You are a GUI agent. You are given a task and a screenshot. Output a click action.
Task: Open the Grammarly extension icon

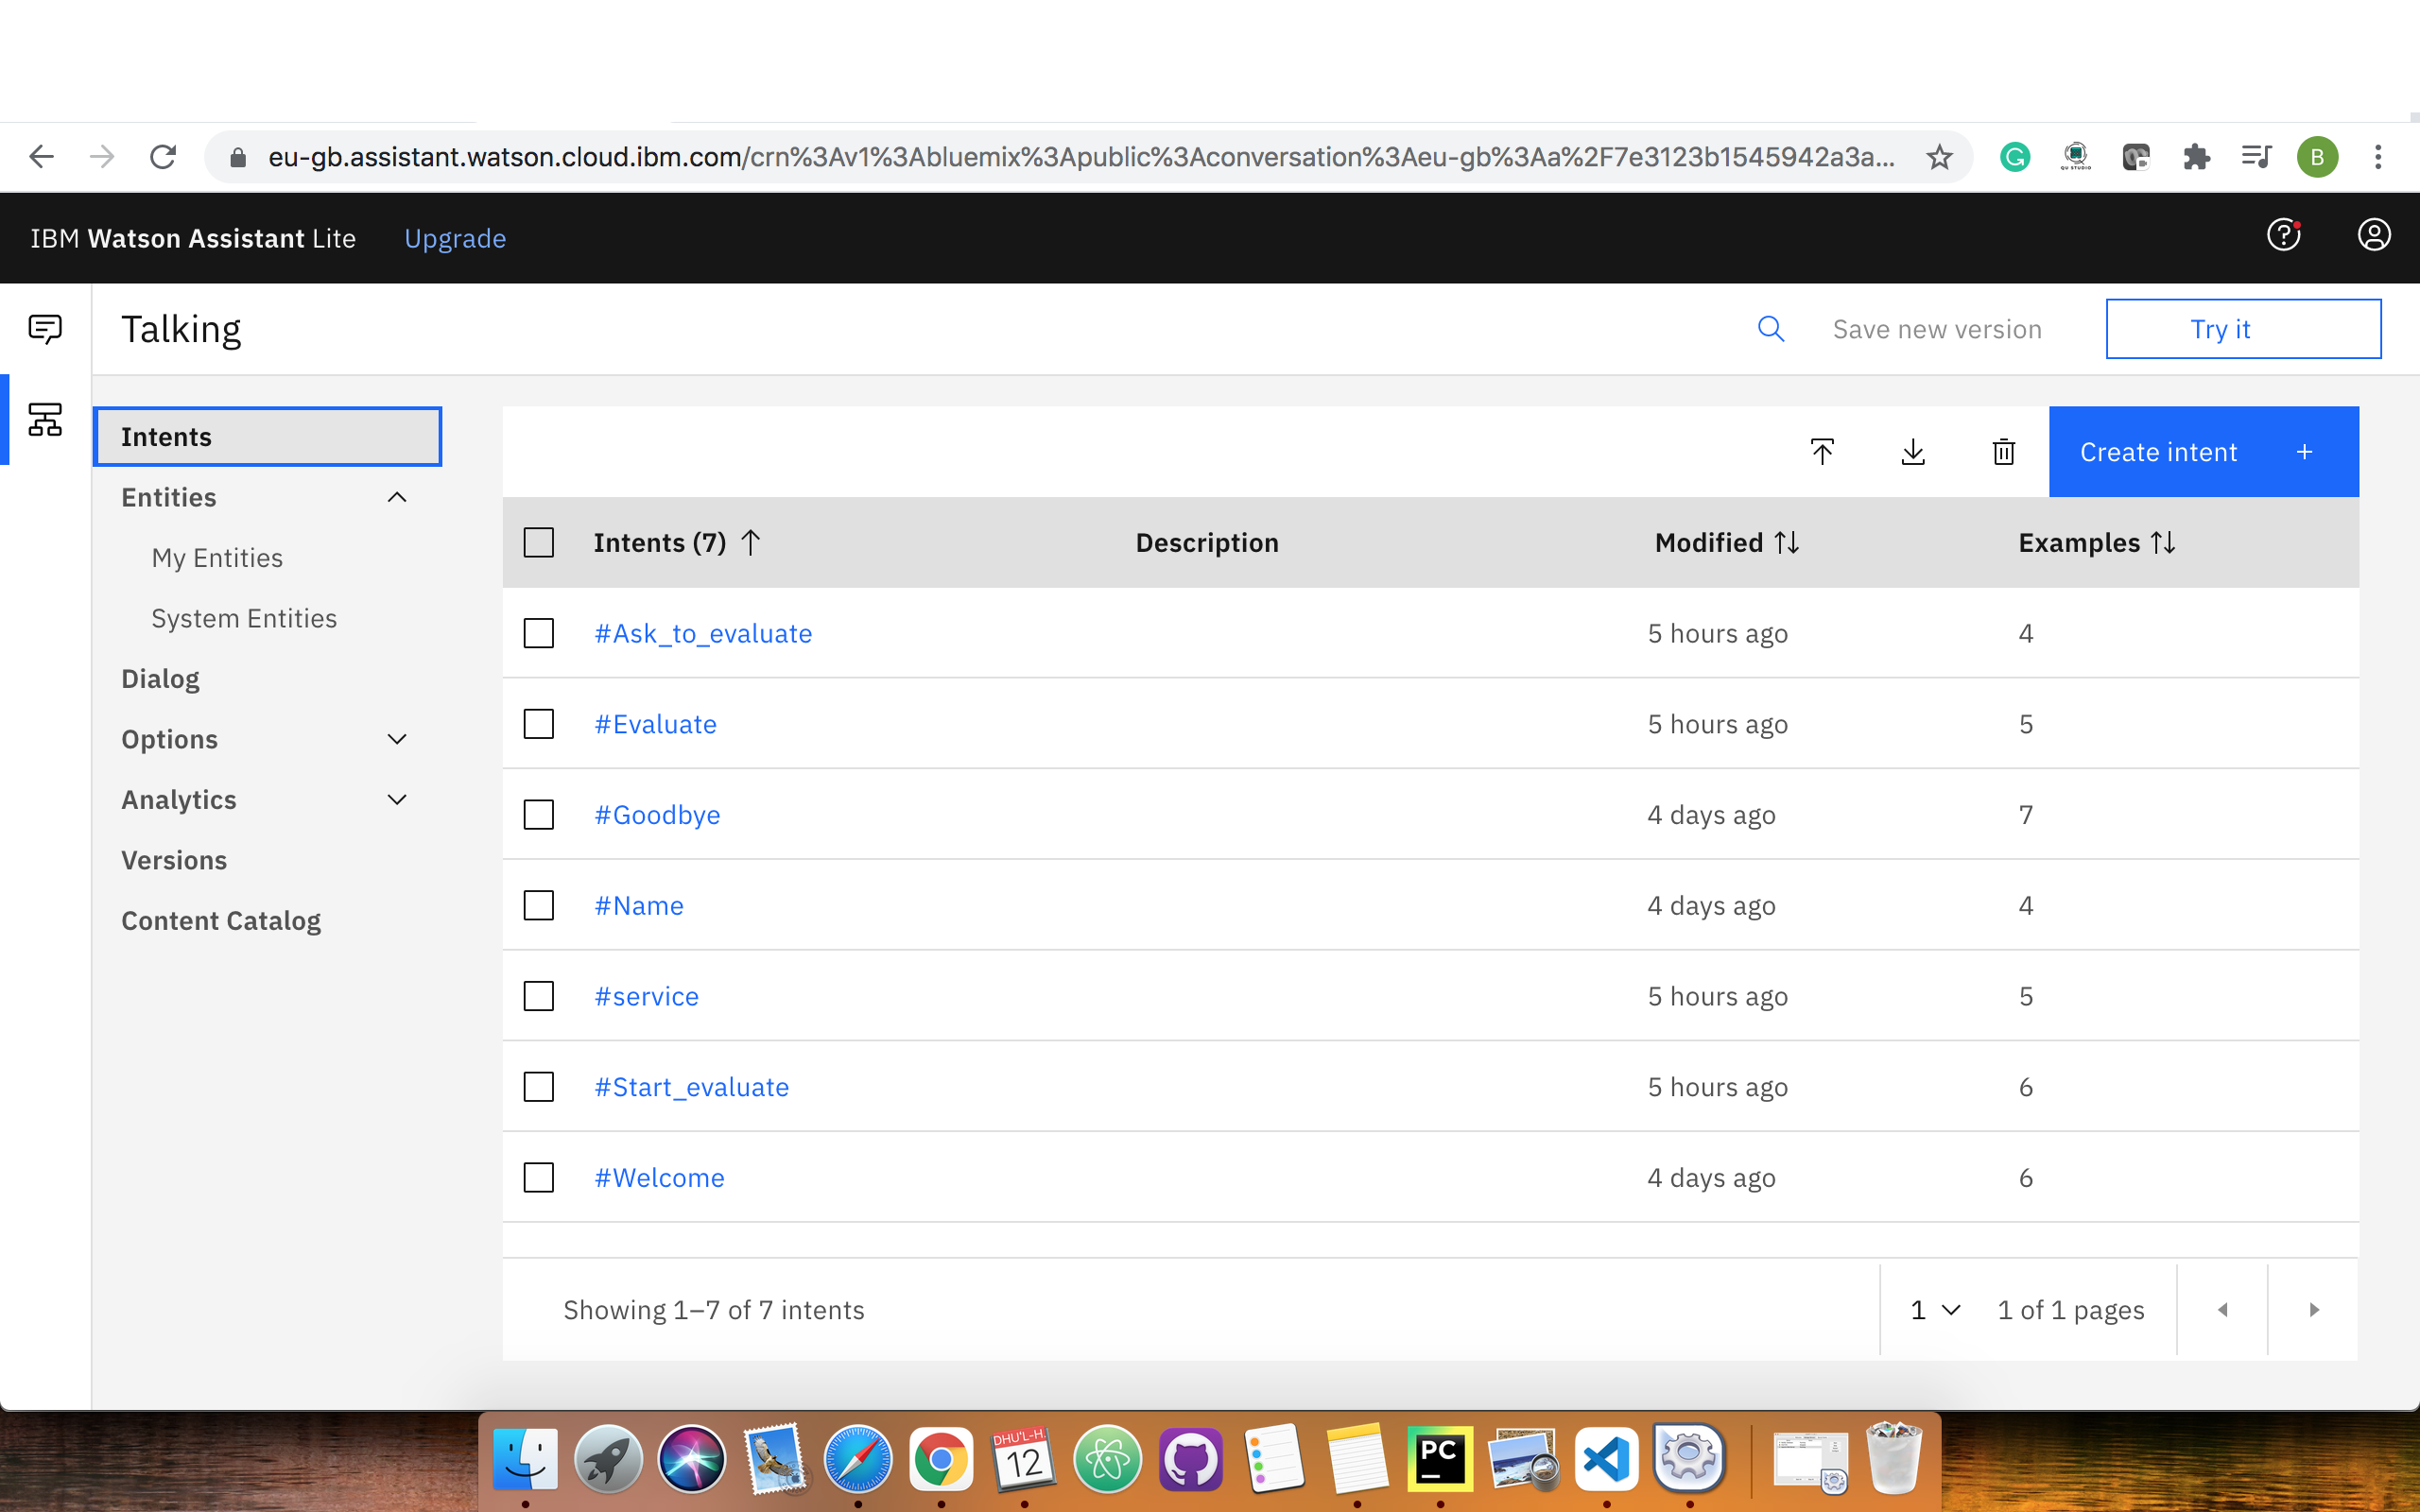pos(2014,156)
